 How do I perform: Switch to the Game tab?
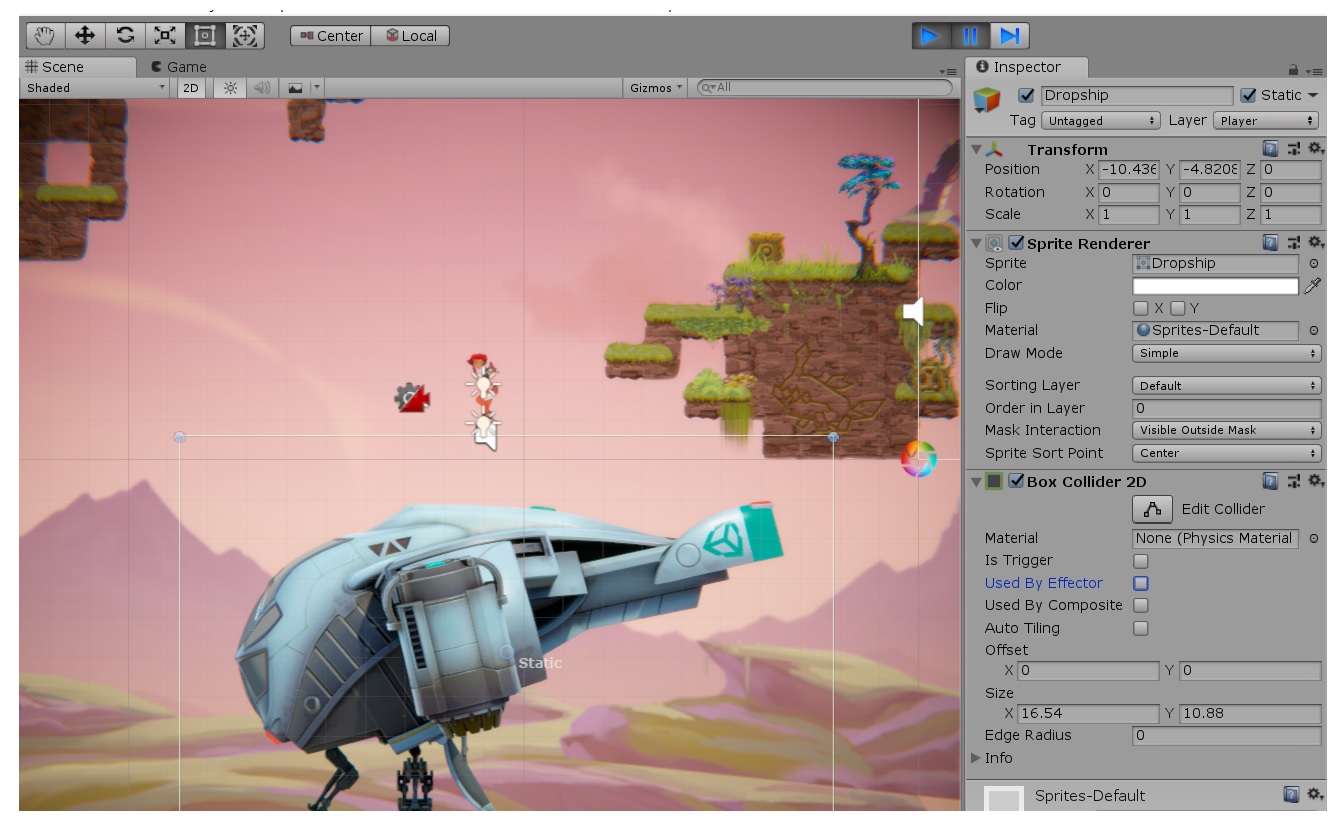(179, 67)
